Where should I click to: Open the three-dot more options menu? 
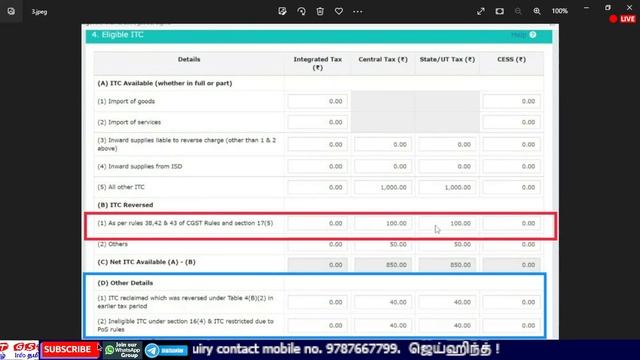tap(358, 11)
